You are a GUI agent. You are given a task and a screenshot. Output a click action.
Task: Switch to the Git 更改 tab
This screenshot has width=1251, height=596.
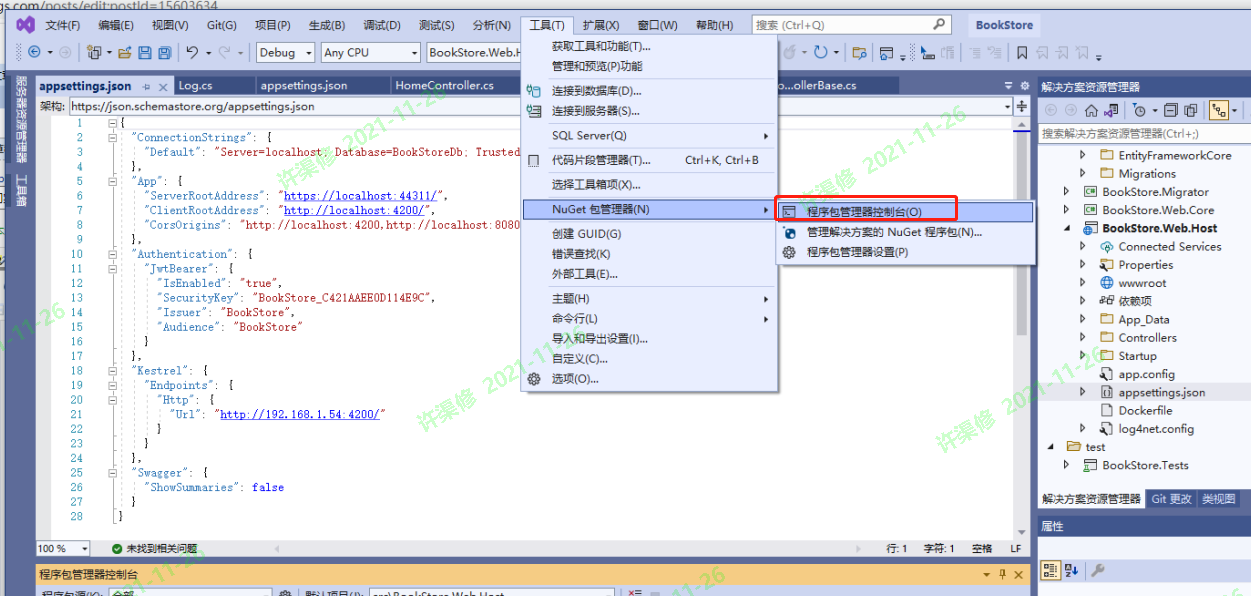(1171, 499)
